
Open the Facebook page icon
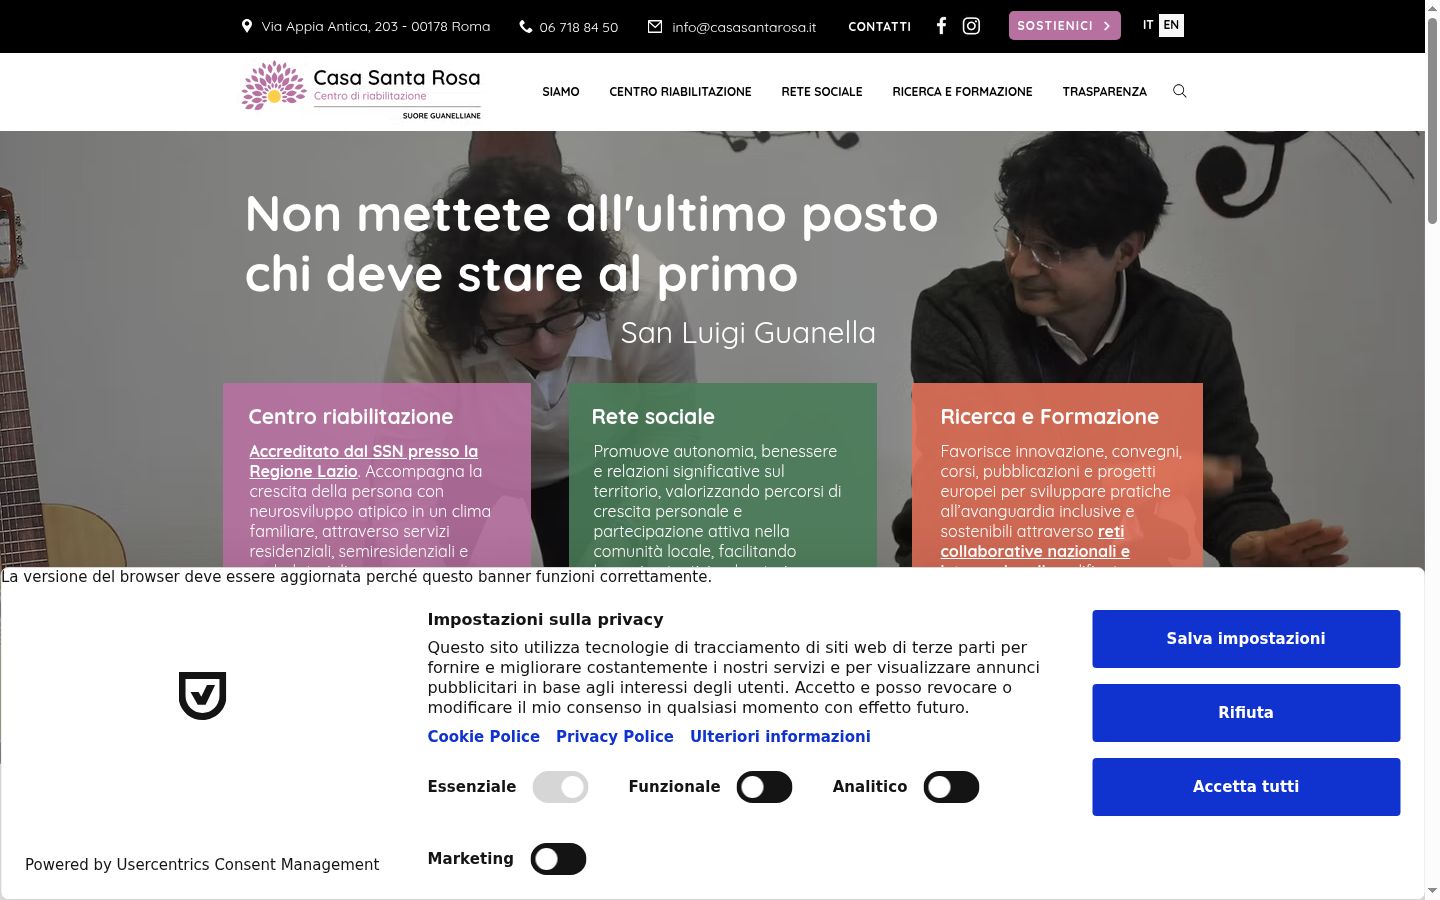(x=941, y=26)
